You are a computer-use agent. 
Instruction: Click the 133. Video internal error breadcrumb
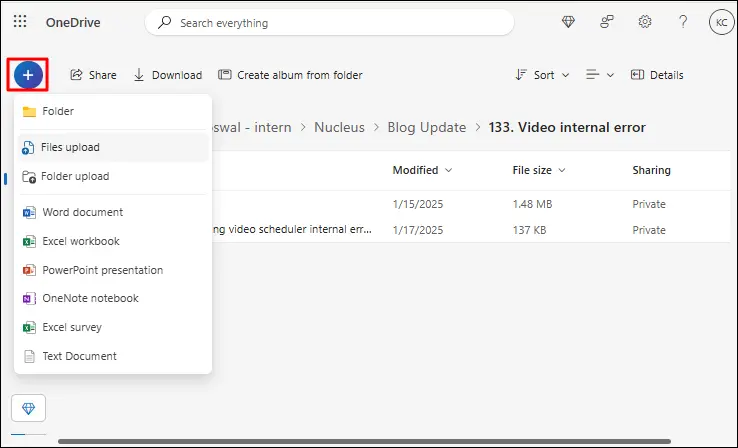tap(567, 127)
